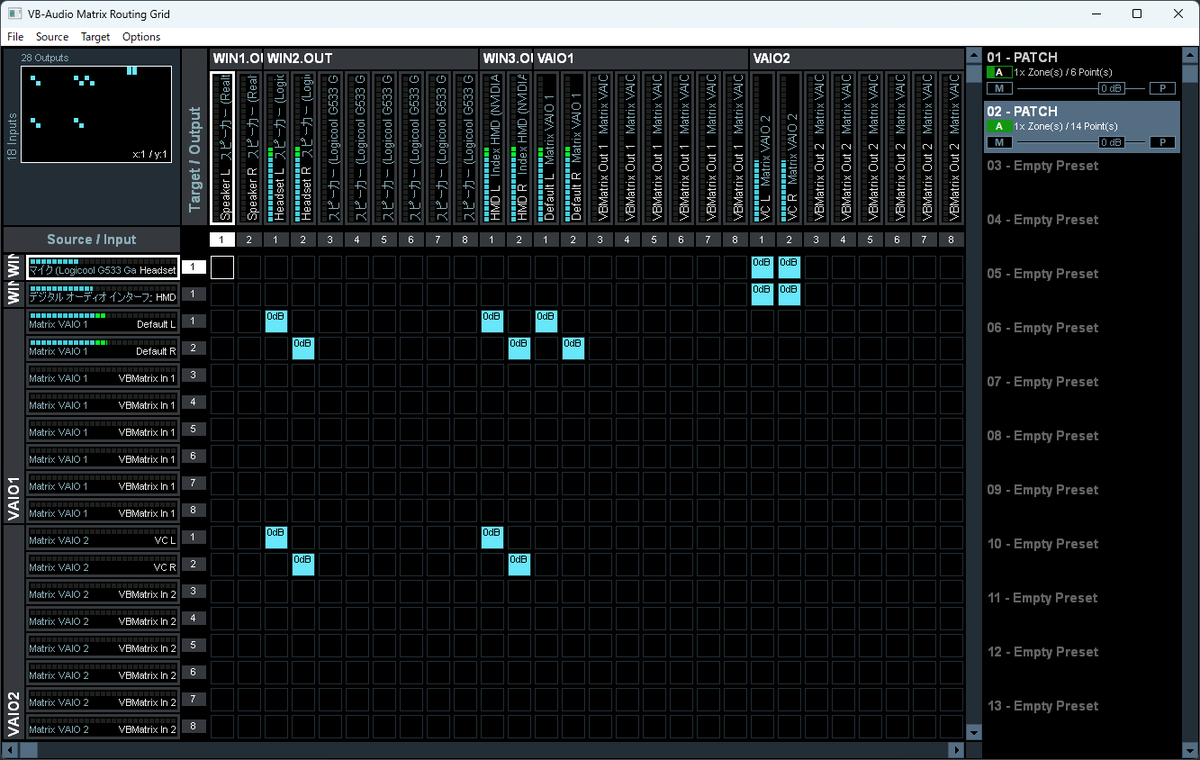Toggle patch point VC R to HMD R
This screenshot has width=1200, height=760.
[519, 564]
